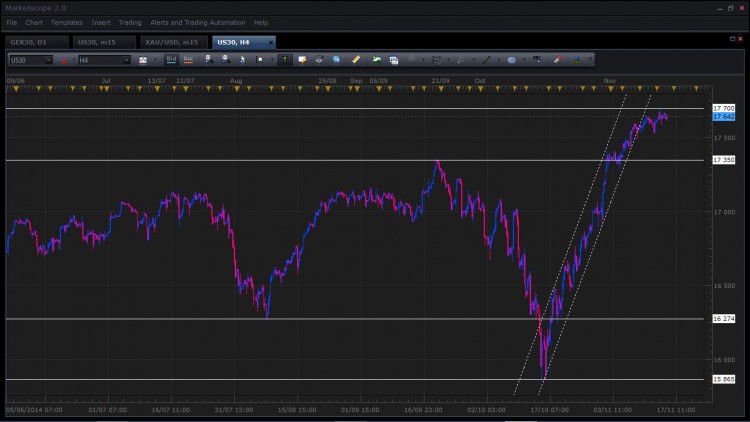Click the scroll-to-end chart icon

[259, 60]
